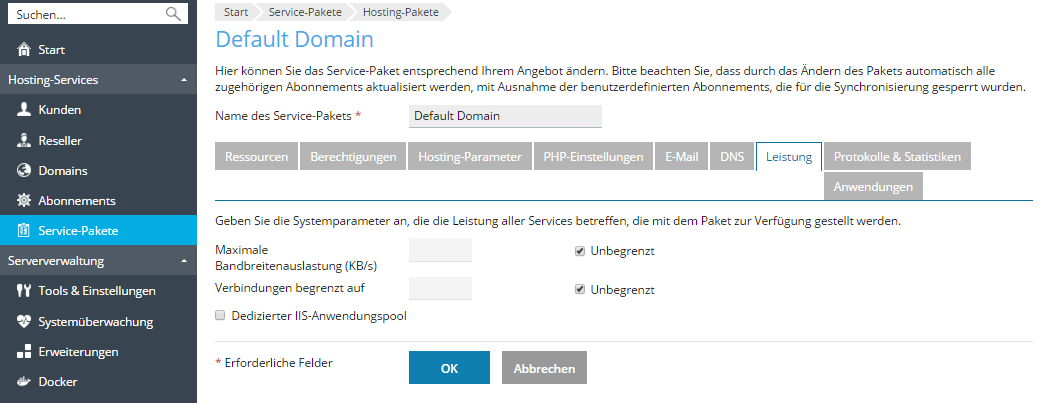Open Kunden in the sidebar

[99, 110]
